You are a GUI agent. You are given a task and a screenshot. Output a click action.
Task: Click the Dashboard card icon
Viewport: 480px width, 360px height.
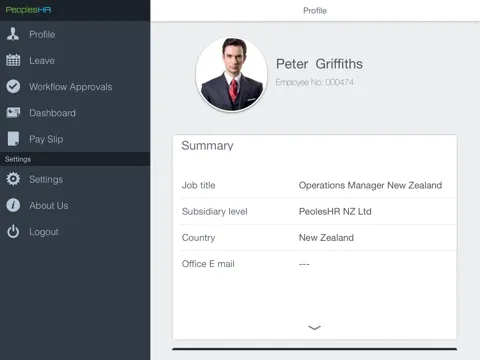[x=13, y=113]
